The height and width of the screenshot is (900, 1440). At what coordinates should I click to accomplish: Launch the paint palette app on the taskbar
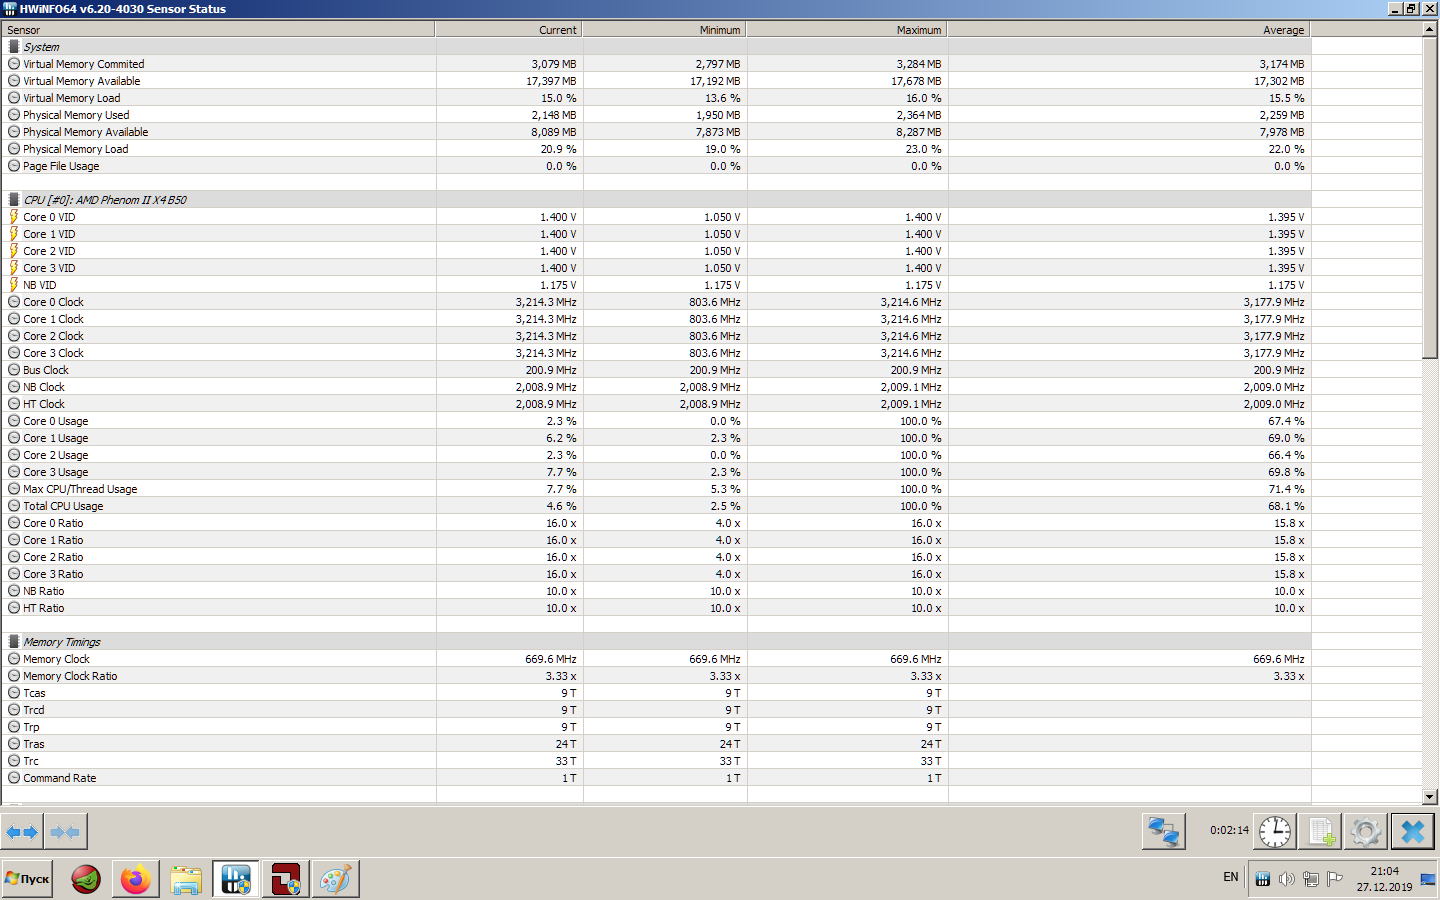(x=336, y=879)
